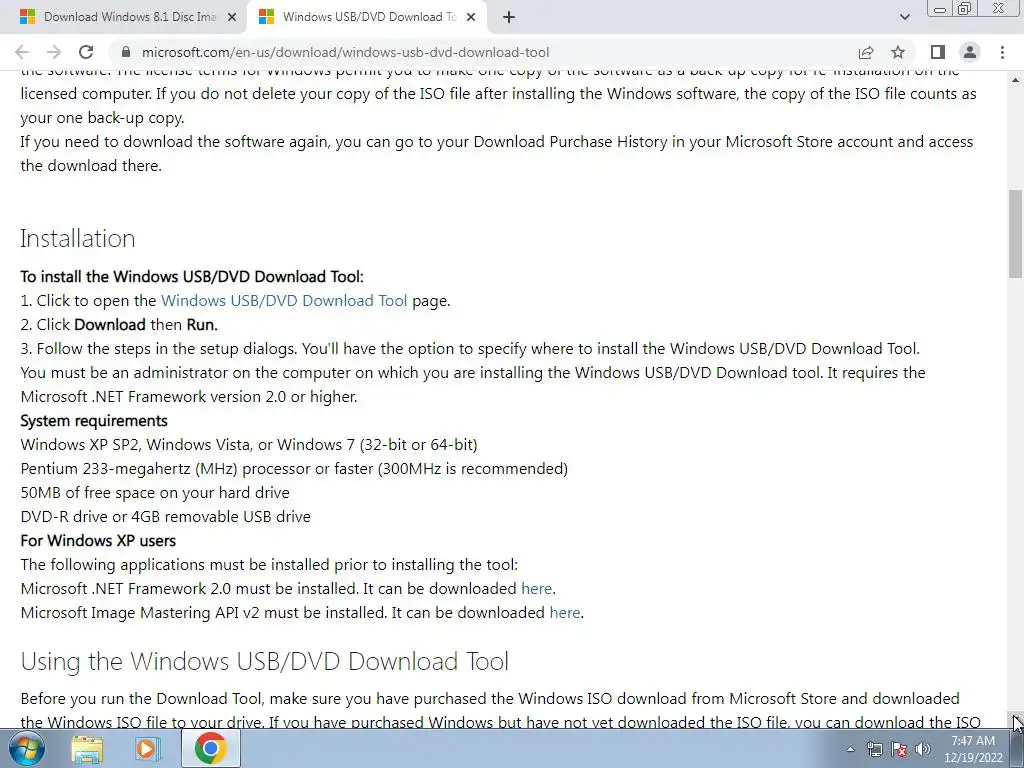The height and width of the screenshot is (768, 1024).
Task: View site security lock information
Action: [x=127, y=52]
